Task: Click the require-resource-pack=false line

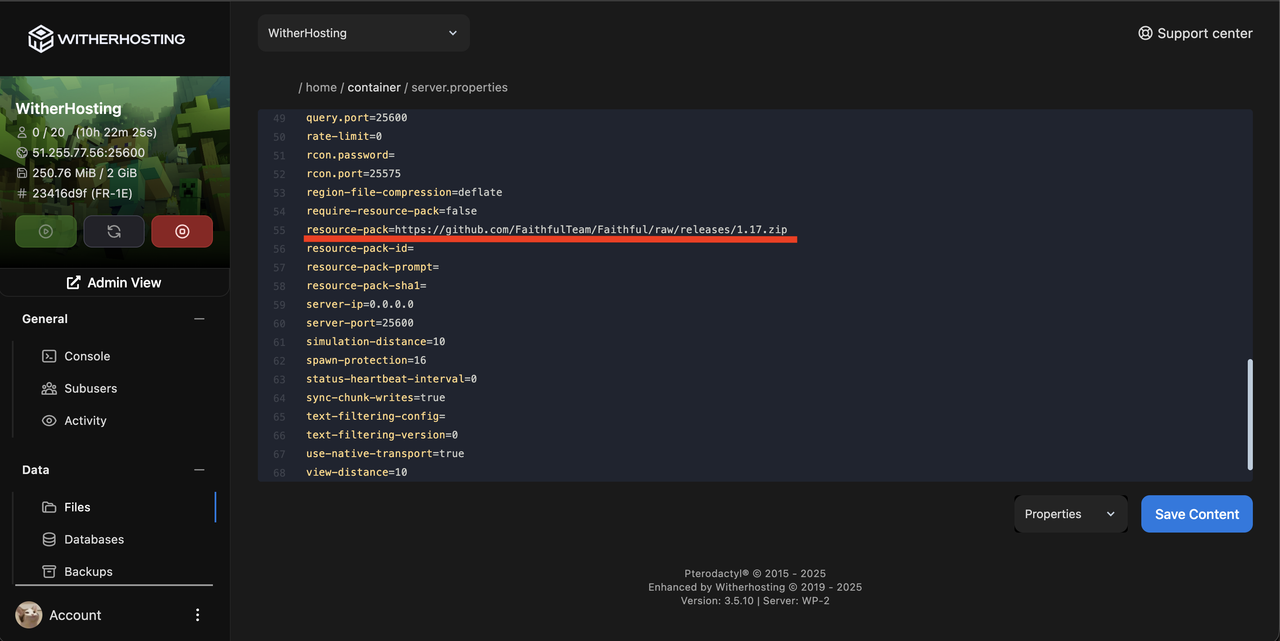Action: pyautogui.click(x=392, y=211)
